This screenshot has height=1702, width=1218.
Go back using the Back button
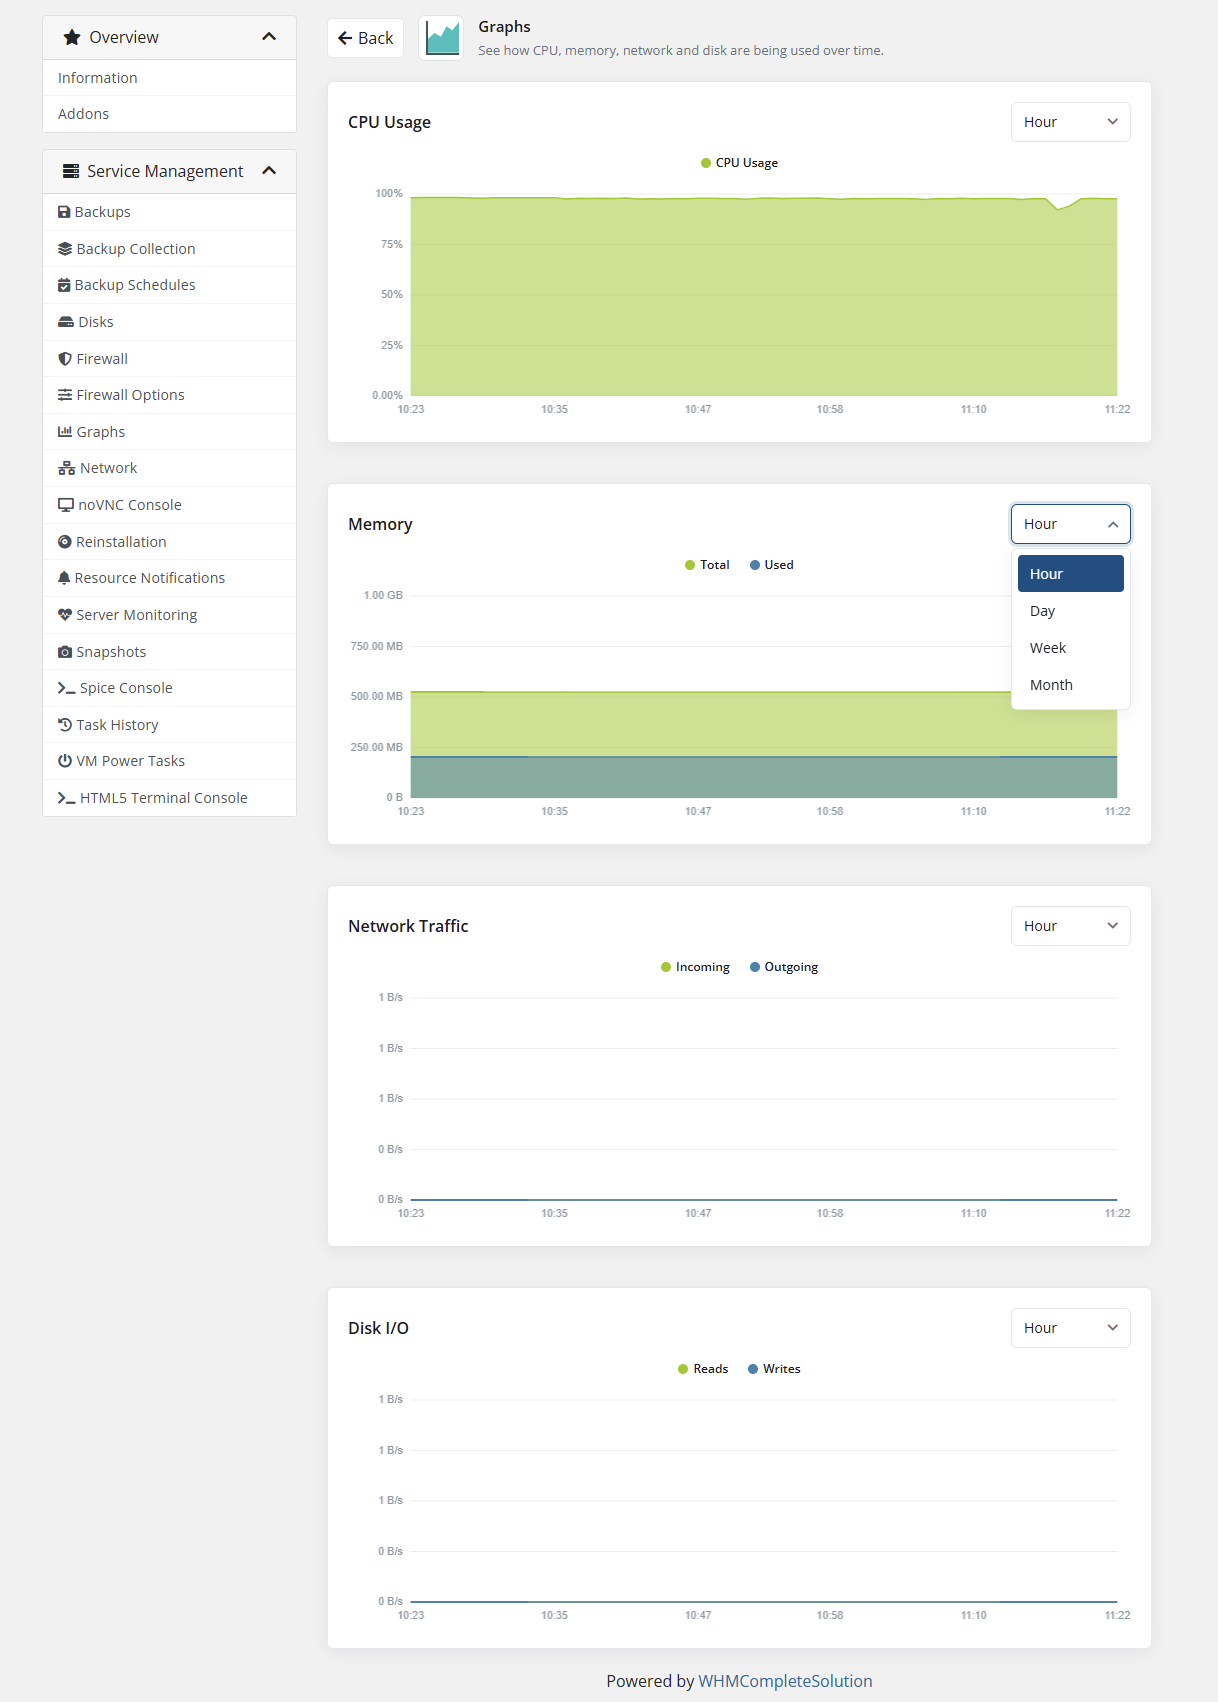pyautogui.click(x=365, y=38)
